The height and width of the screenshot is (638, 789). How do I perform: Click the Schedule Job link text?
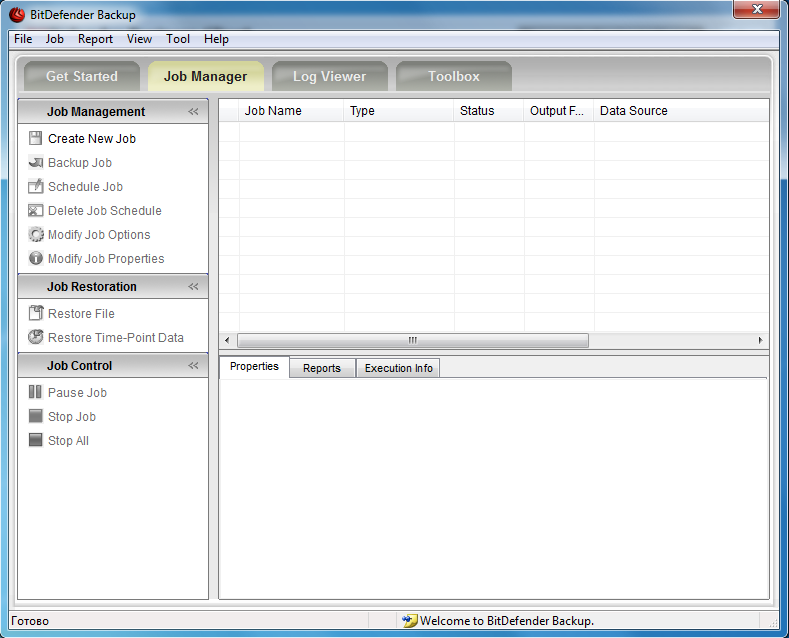tap(86, 187)
